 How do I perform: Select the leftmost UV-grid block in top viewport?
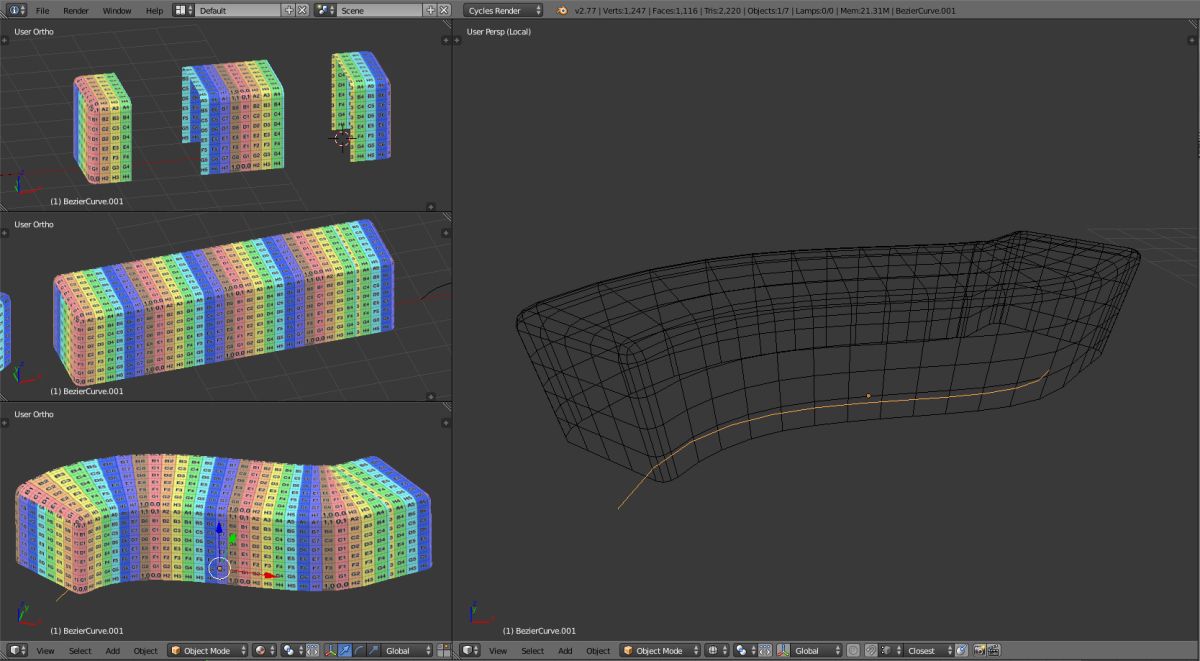pyautogui.click(x=103, y=127)
